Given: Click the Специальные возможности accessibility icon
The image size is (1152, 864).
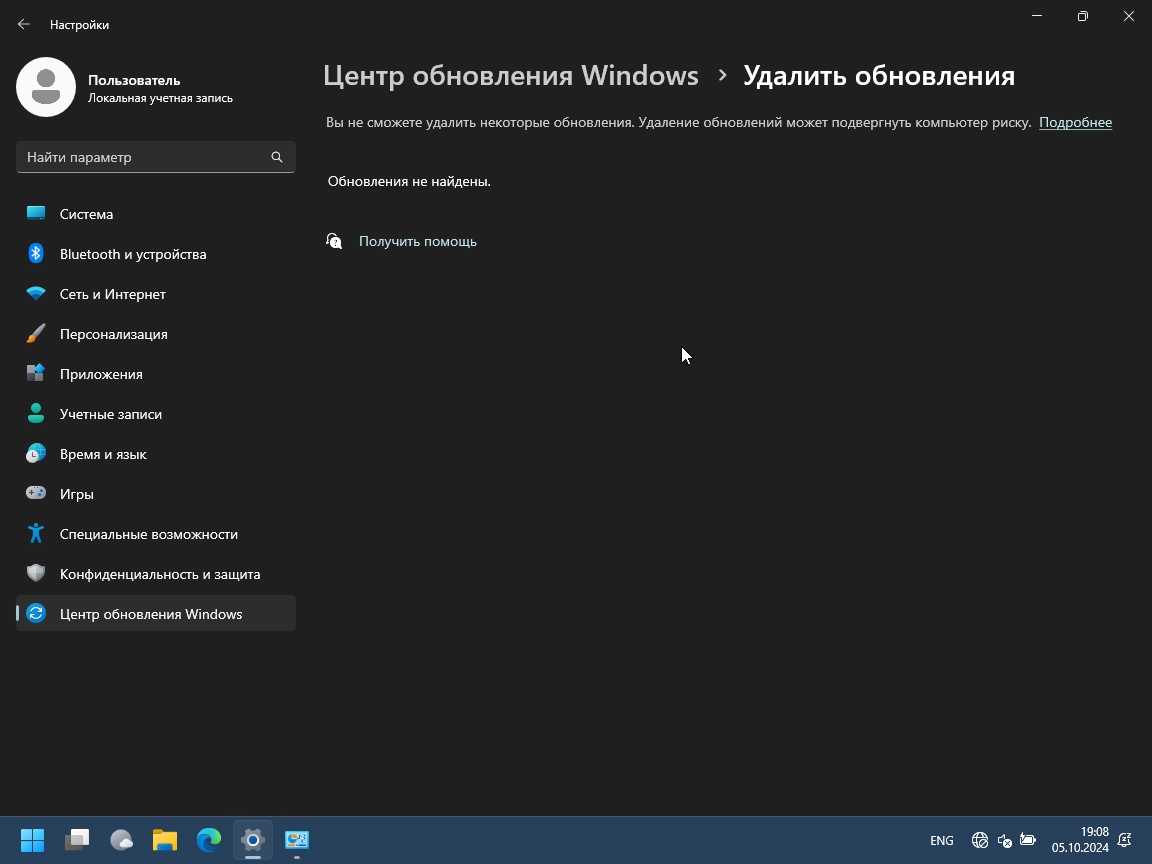Looking at the screenshot, I should (x=36, y=533).
